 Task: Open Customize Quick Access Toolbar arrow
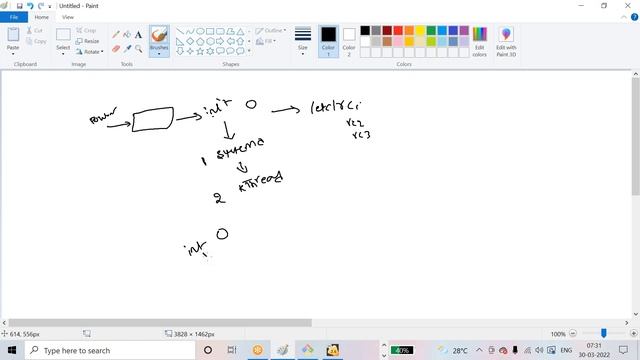pyautogui.click(x=50, y=7)
